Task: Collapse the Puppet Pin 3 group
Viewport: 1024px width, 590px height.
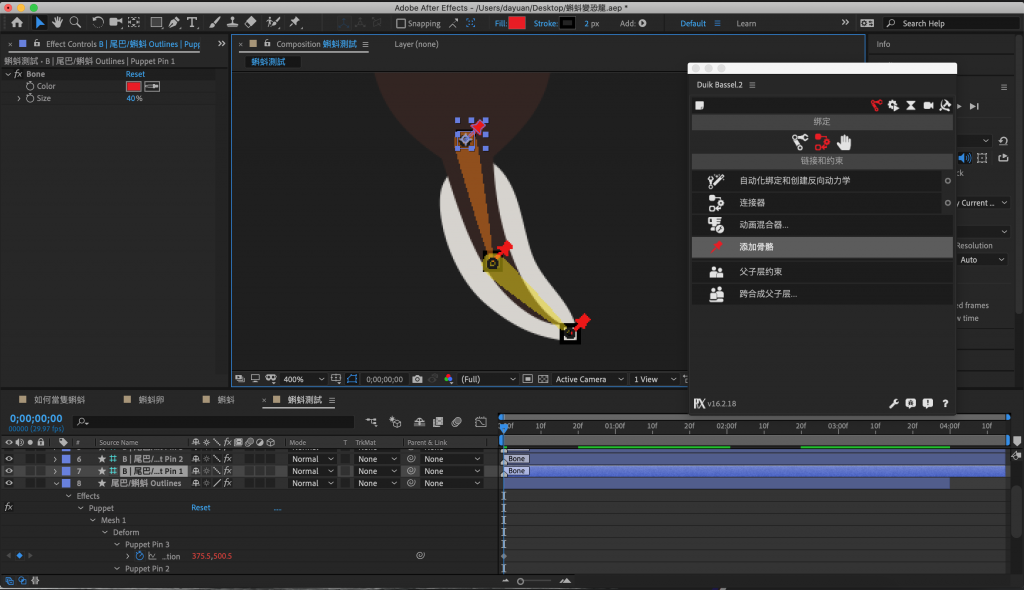Action: coord(117,544)
